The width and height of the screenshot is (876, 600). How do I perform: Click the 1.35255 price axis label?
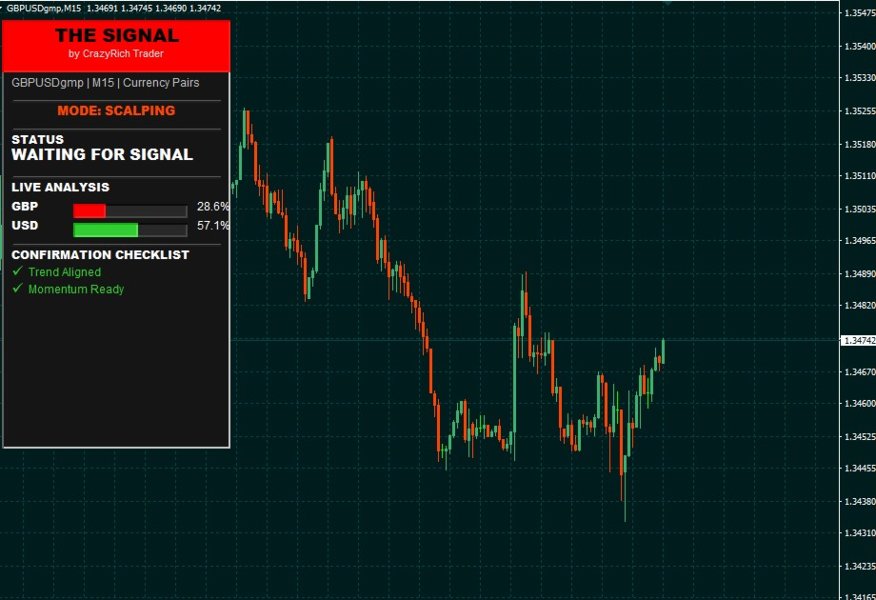(x=860, y=111)
